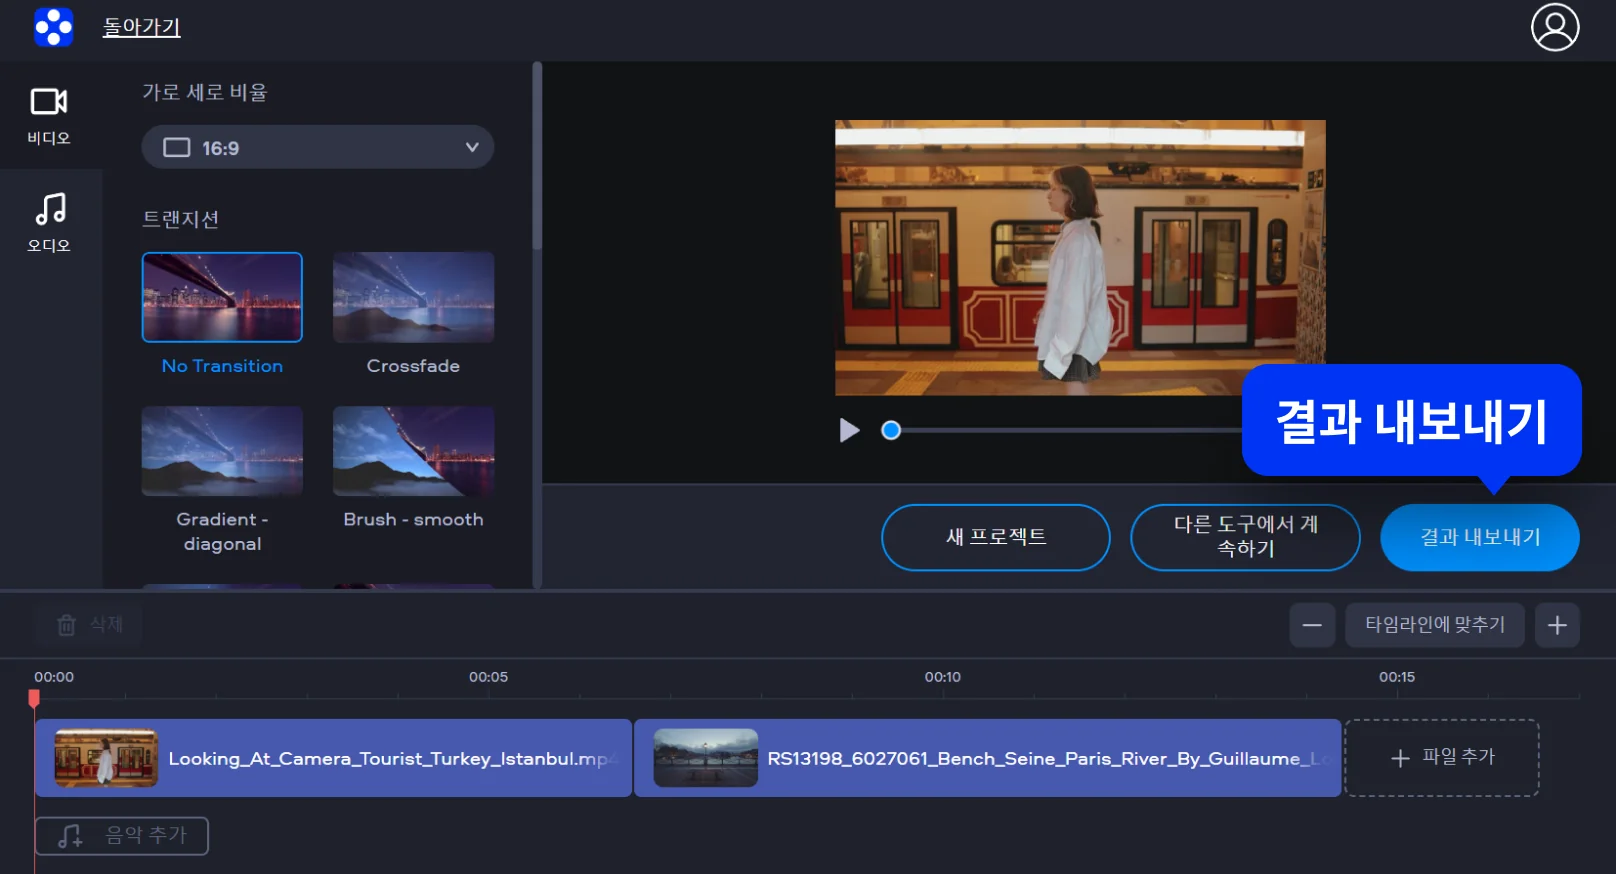This screenshot has height=874, width=1616.
Task: Expand the 16:9 aspect ratio dropdown
Action: coord(317,148)
